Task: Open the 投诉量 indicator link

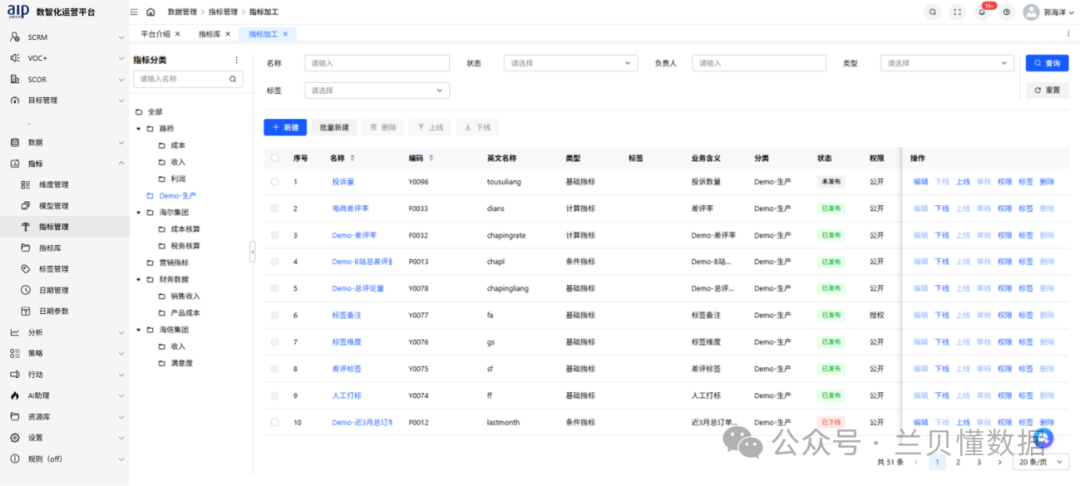Action: pos(342,182)
